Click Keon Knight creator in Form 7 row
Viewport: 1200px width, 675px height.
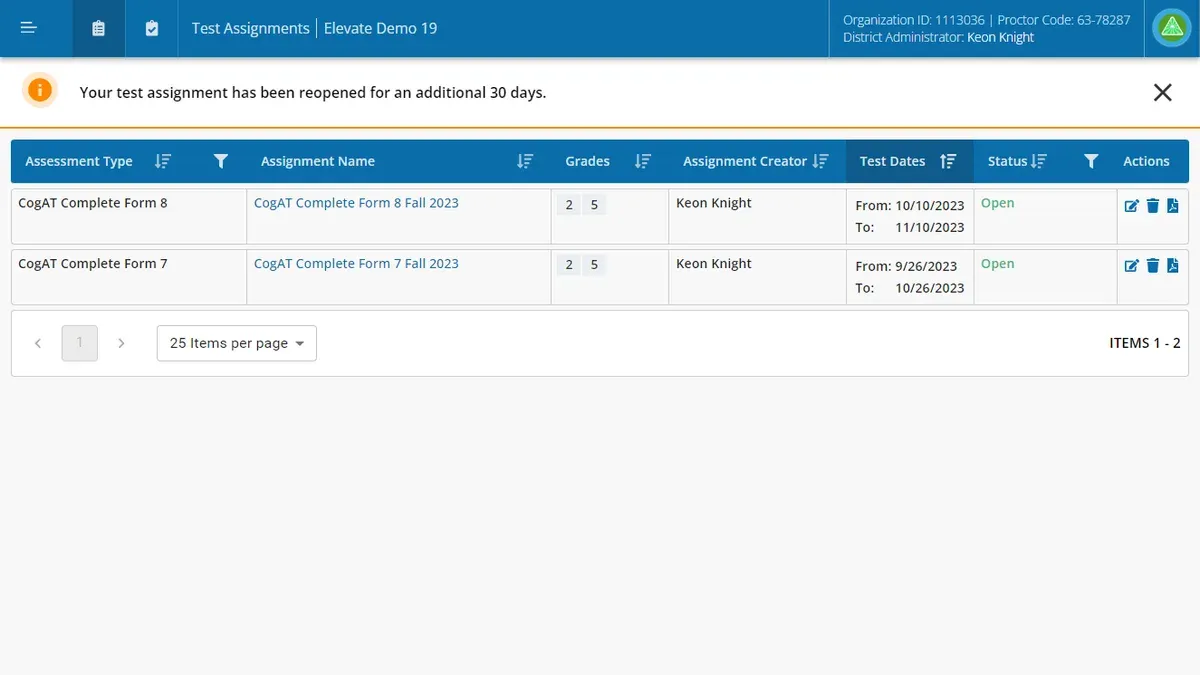(714, 264)
